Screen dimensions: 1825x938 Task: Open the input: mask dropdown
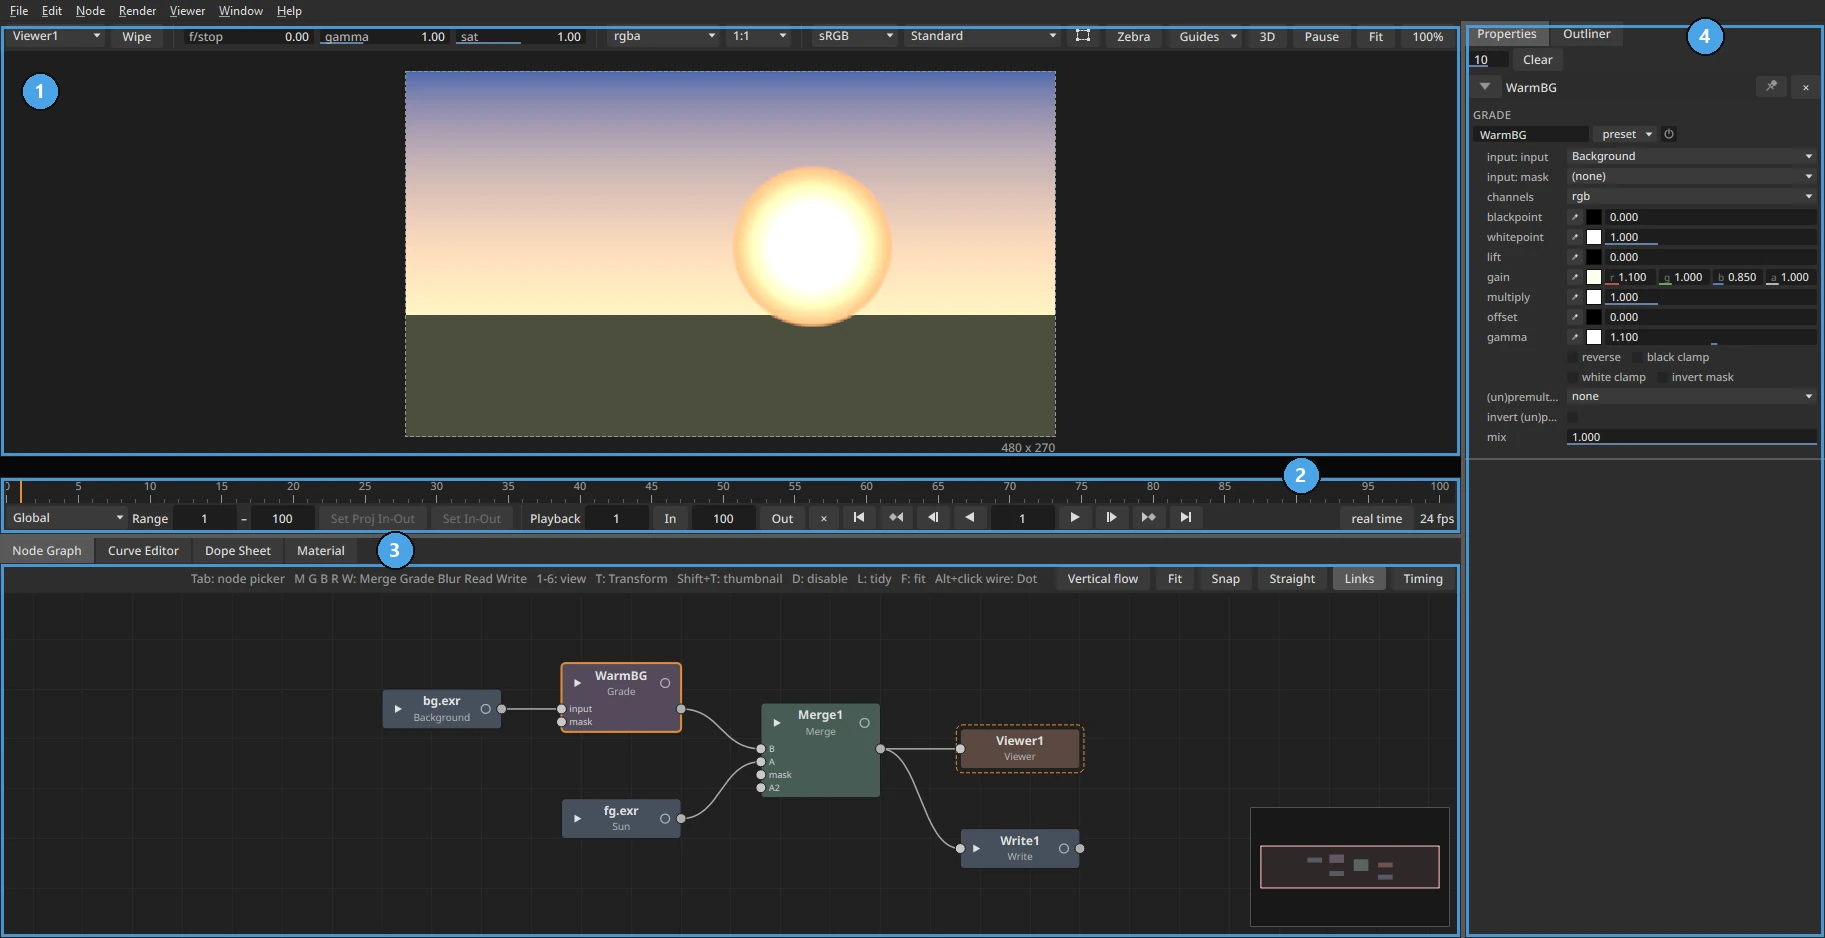point(1691,176)
